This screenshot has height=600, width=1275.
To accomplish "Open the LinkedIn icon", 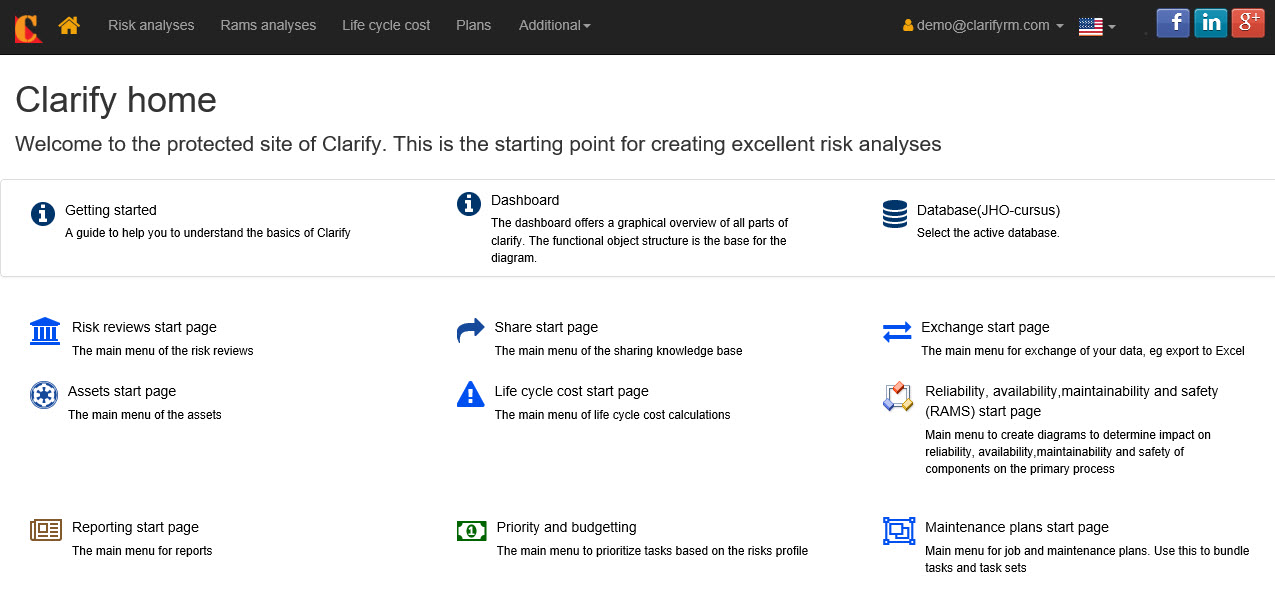I will [1211, 23].
